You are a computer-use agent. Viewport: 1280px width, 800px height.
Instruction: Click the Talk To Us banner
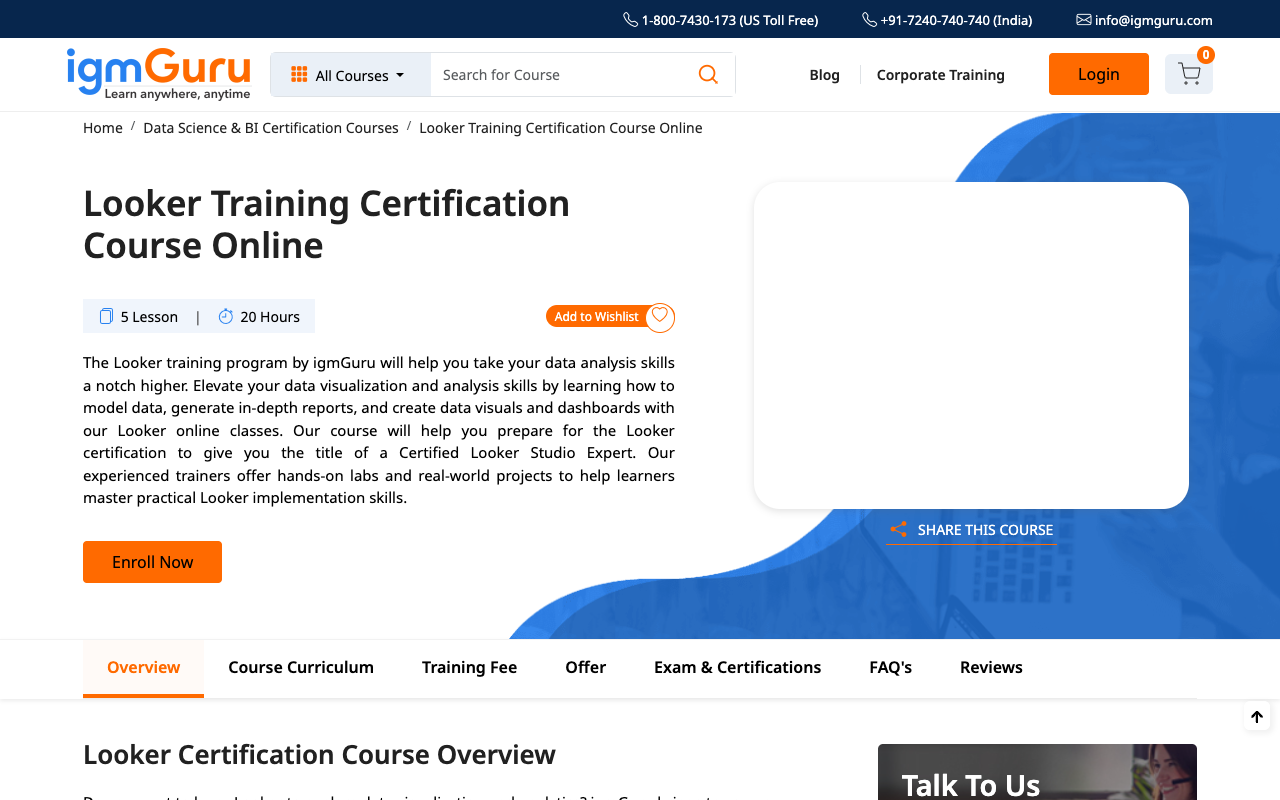[x=1037, y=772]
